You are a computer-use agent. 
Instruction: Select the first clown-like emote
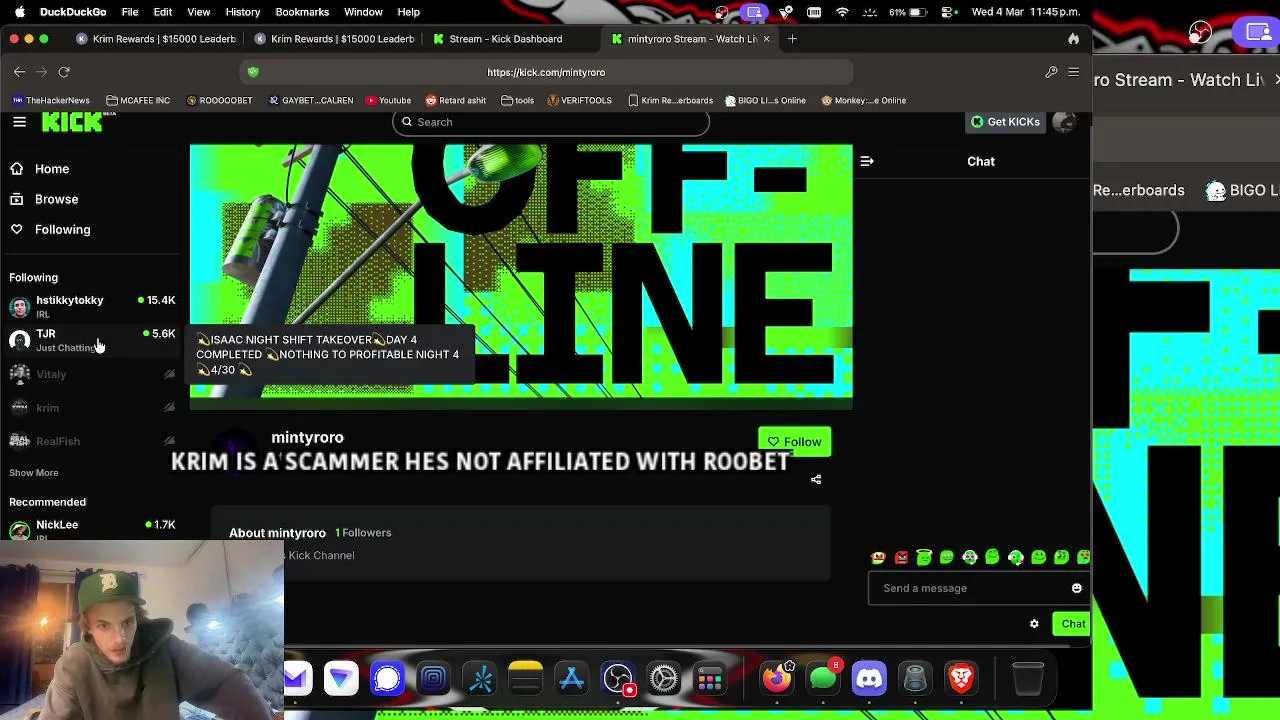878,557
